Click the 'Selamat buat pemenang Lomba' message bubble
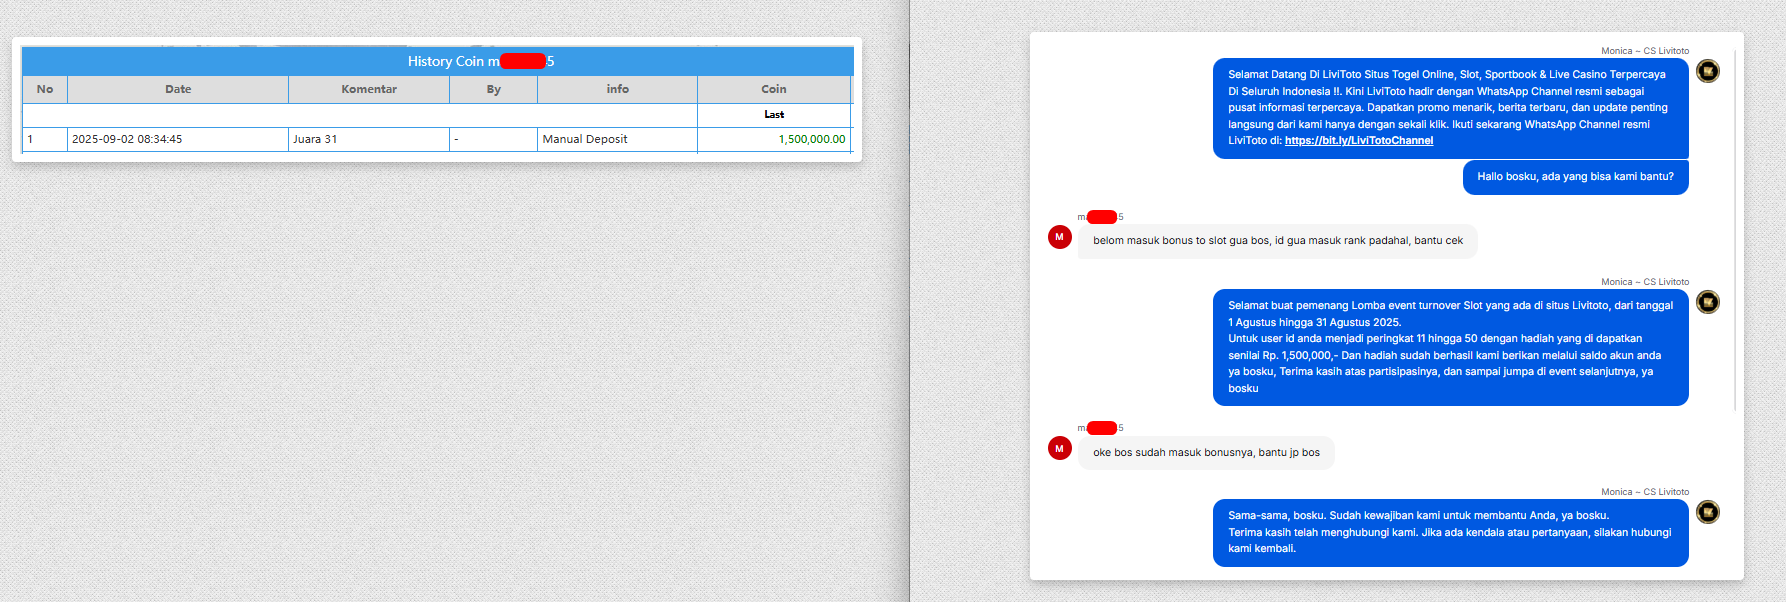Screen dimensions: 1786x602 click(1451, 347)
